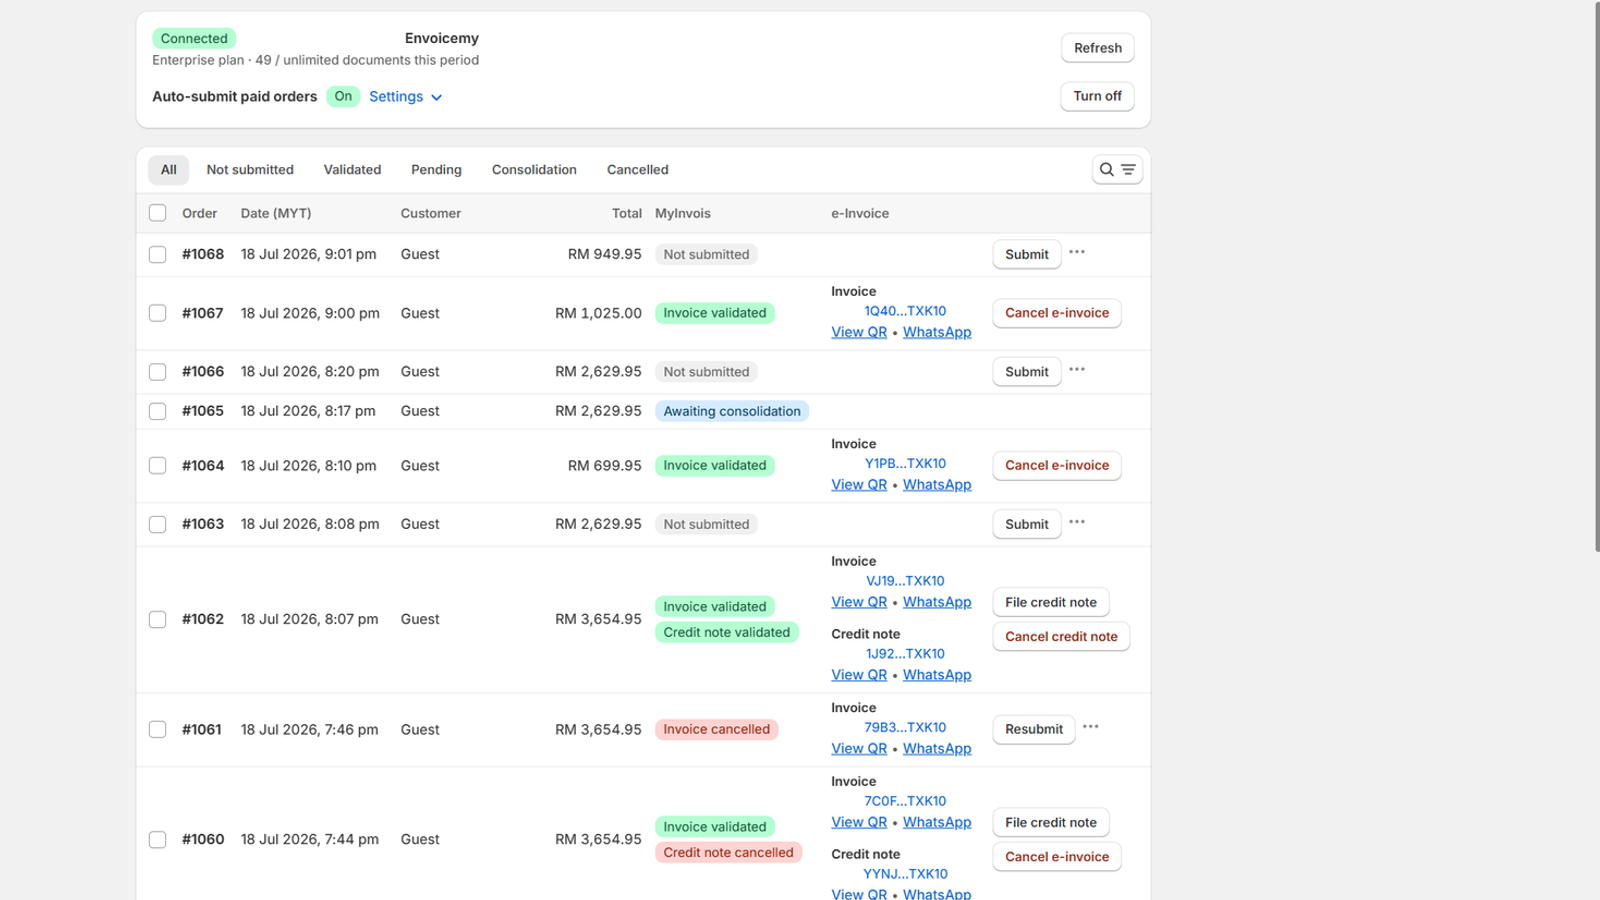1600x900 pixels.
Task: View QR for order #1067 invoice
Action: pos(859,332)
